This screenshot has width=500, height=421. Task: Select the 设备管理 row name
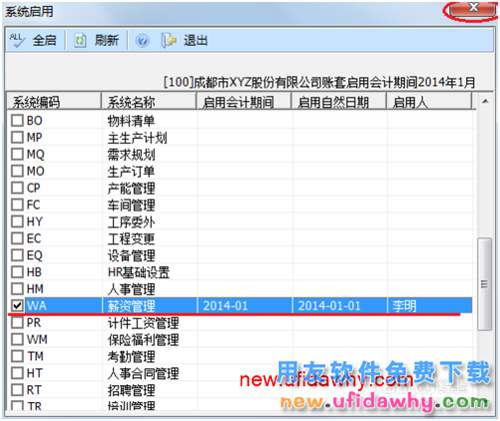tap(131, 255)
